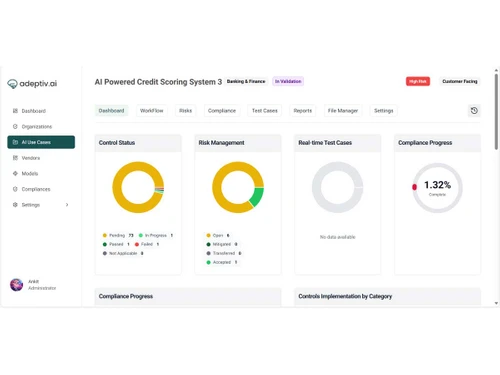Click the 'No data available' text
500x375 pixels.
tap(338, 237)
